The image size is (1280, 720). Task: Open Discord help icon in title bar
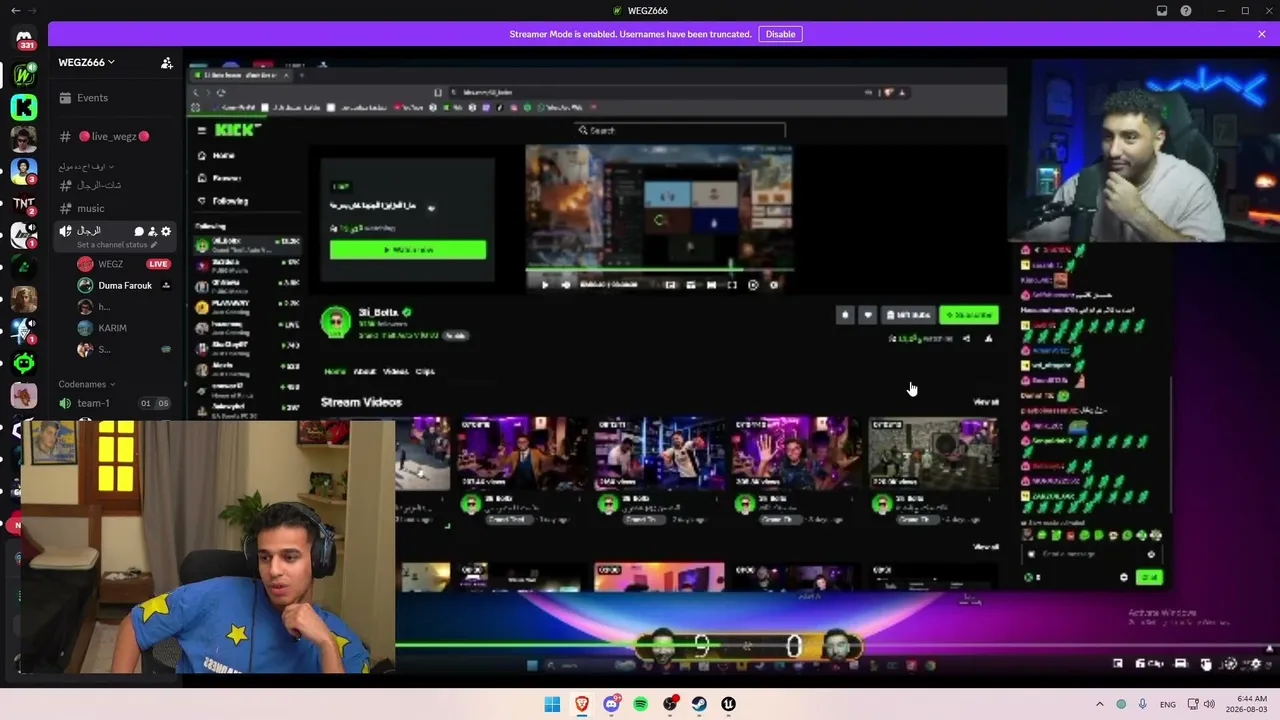pyautogui.click(x=1186, y=11)
